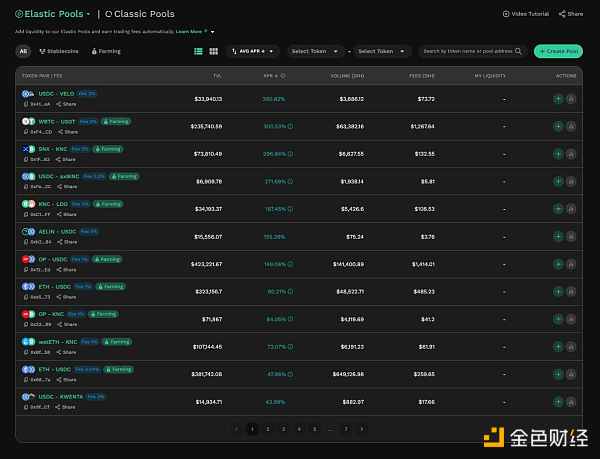Screen dimensions: 600x459
Task: Add liquidity to the wstETH - KNC pool
Action: tap(558, 347)
